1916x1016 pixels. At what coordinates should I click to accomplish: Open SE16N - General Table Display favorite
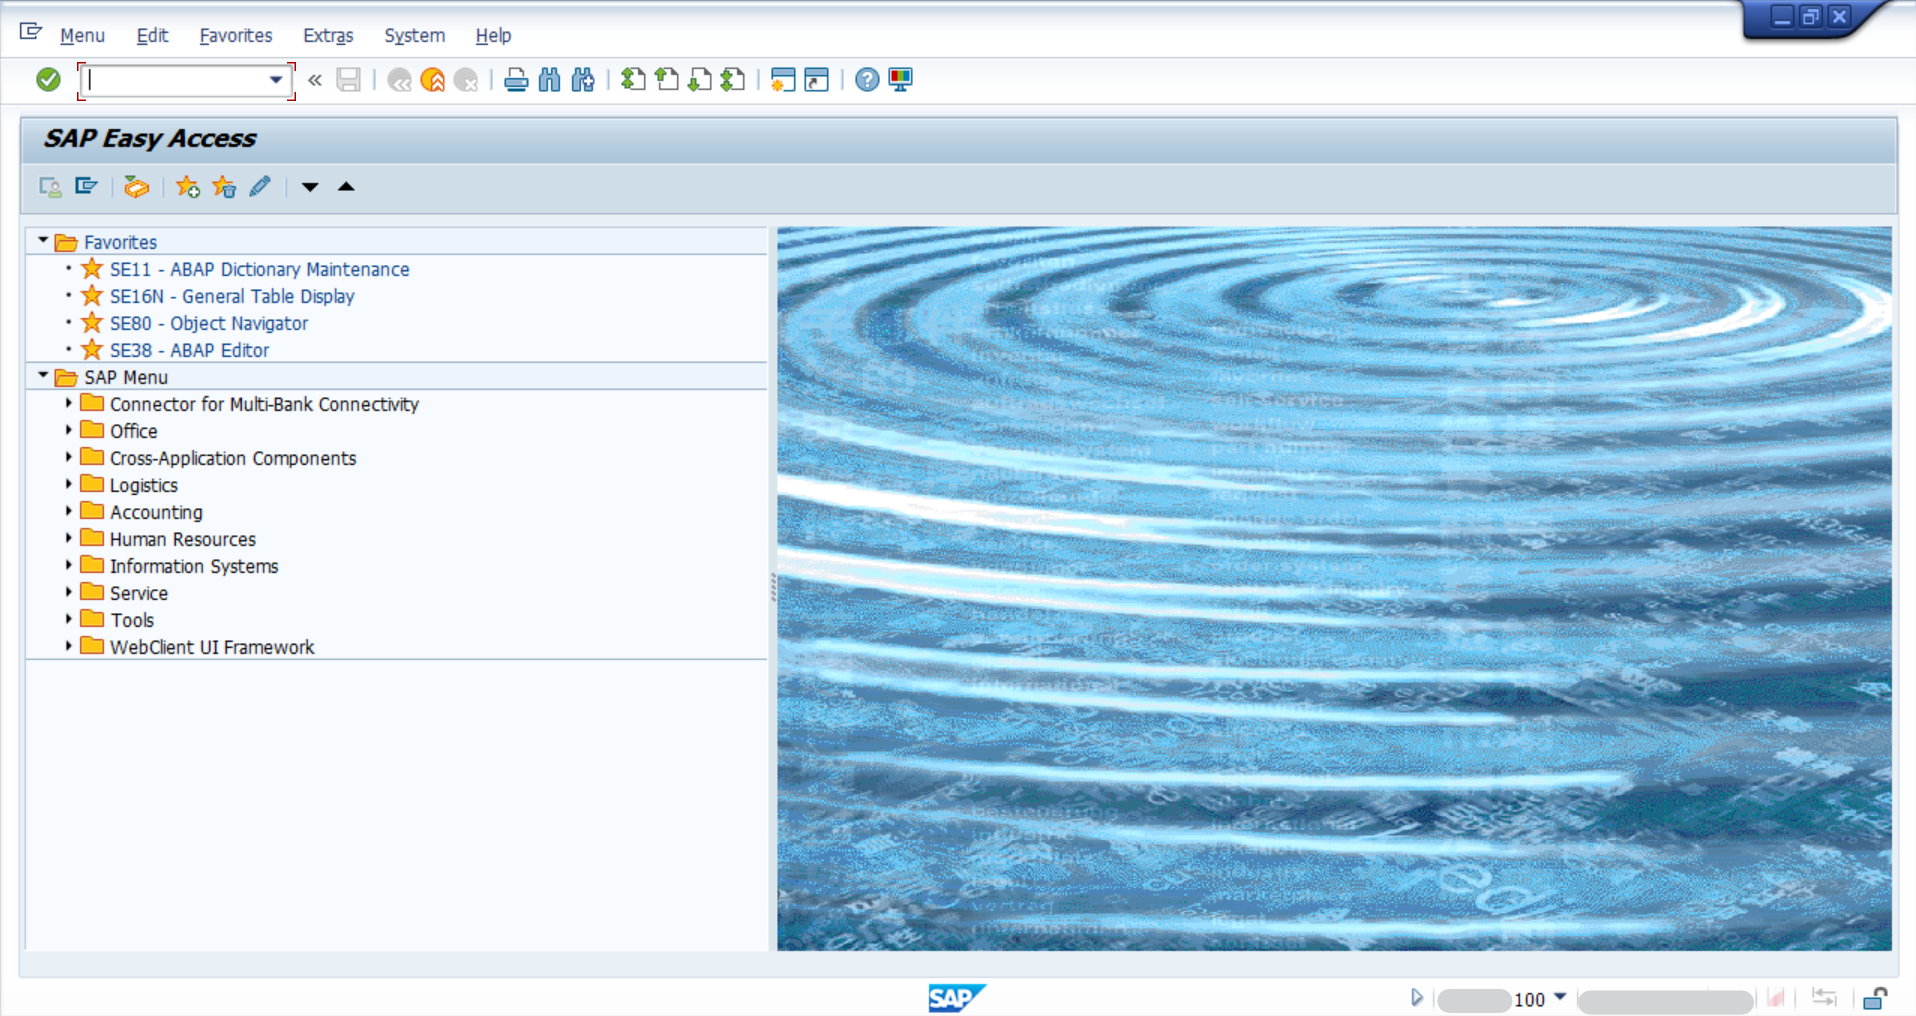tap(232, 297)
